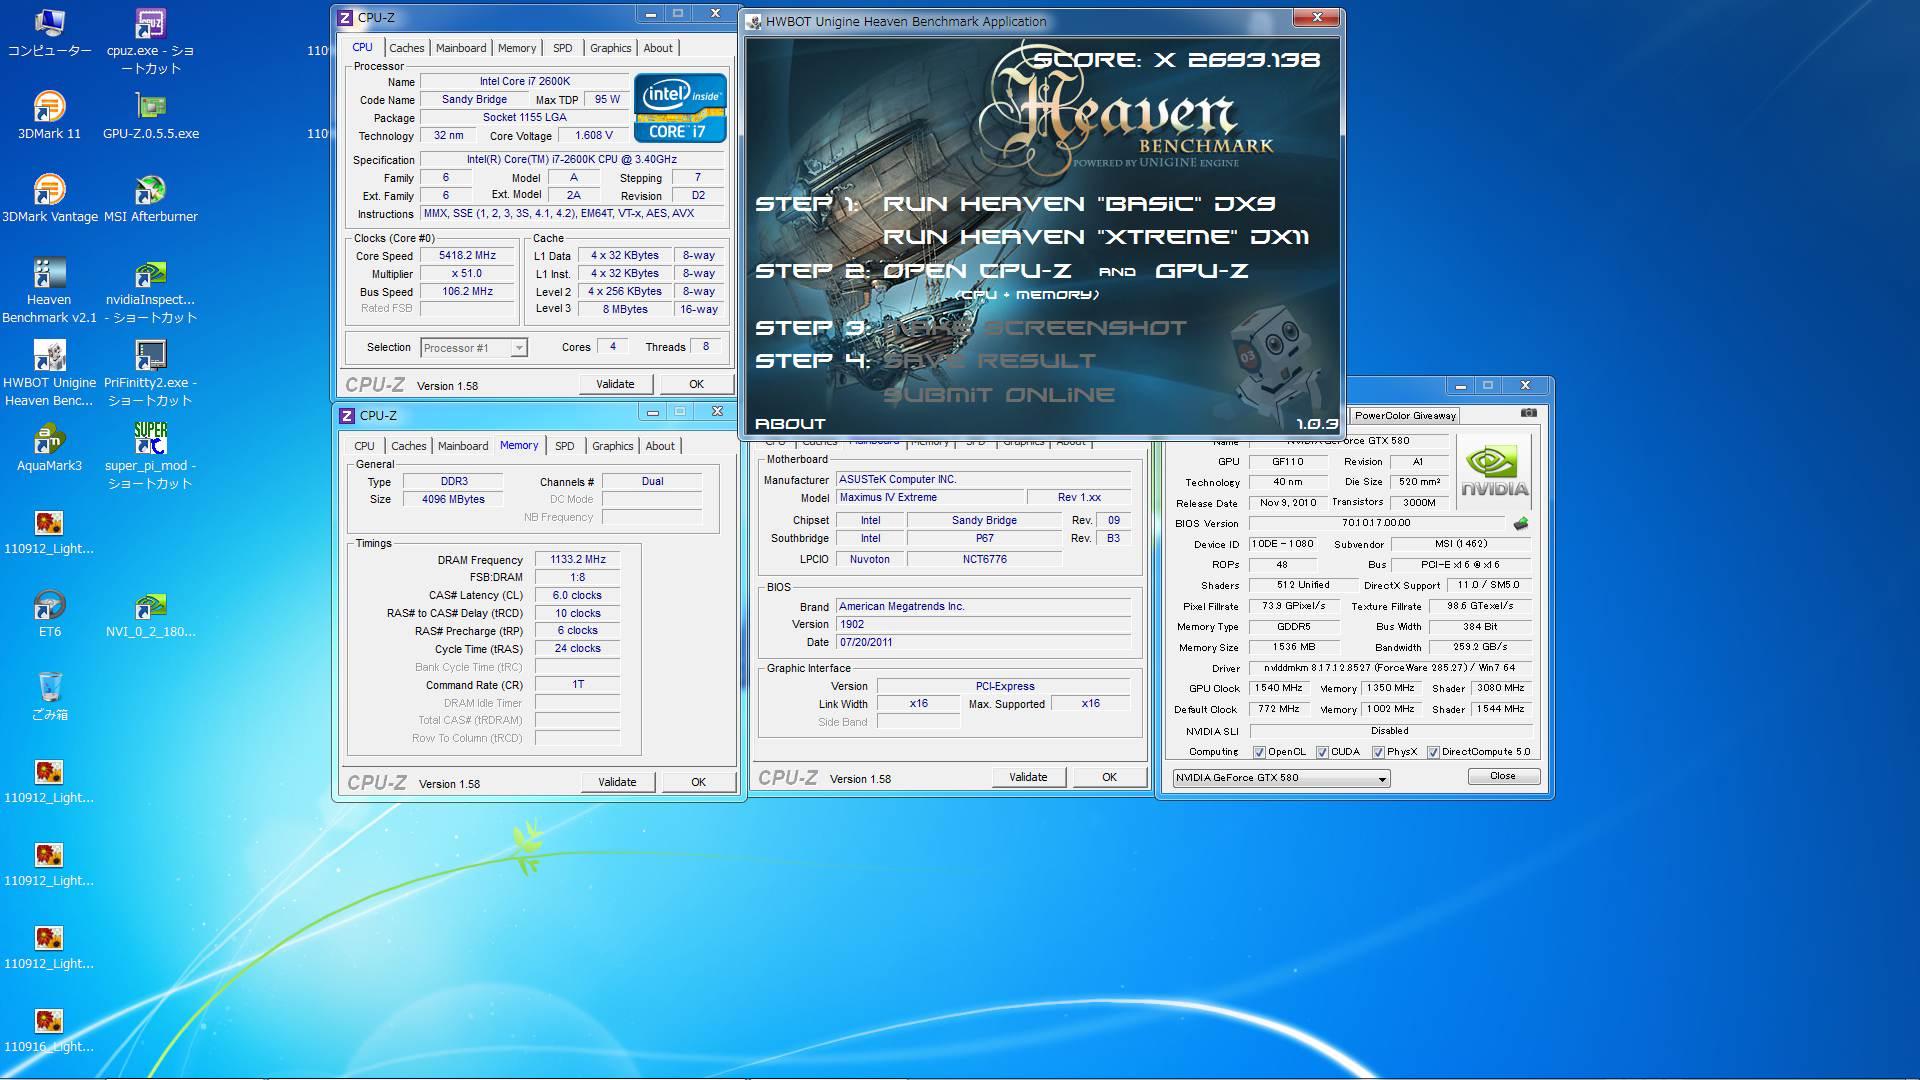Switch to Caches tab in top CPU-Z window
Image resolution: width=1920 pixels, height=1080 pixels.
[x=406, y=48]
